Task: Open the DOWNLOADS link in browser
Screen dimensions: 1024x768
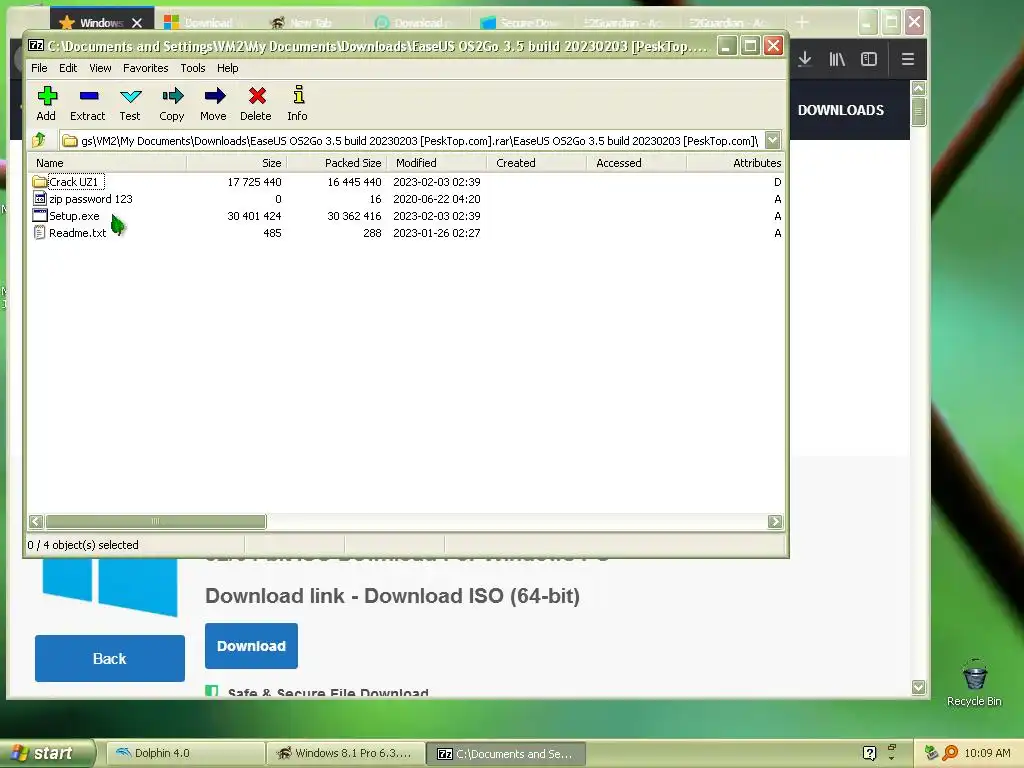Action: (840, 110)
